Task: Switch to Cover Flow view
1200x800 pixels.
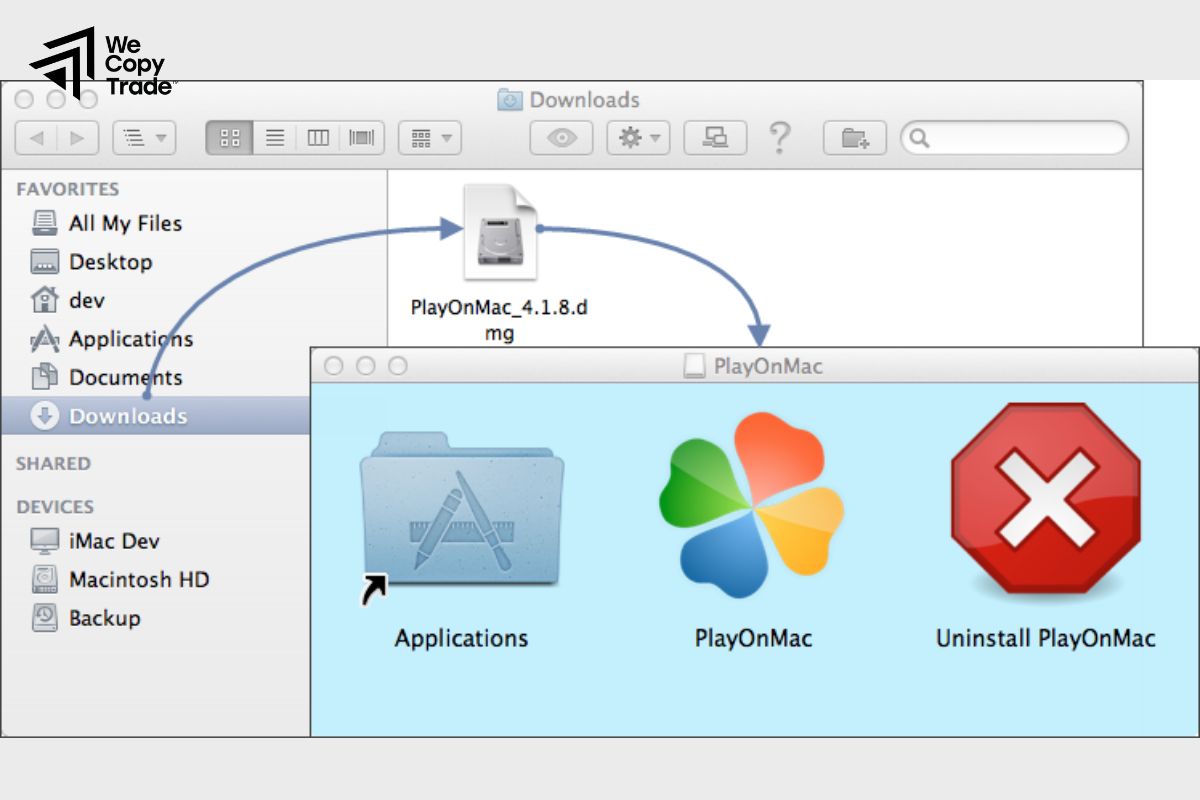Action: 362,138
